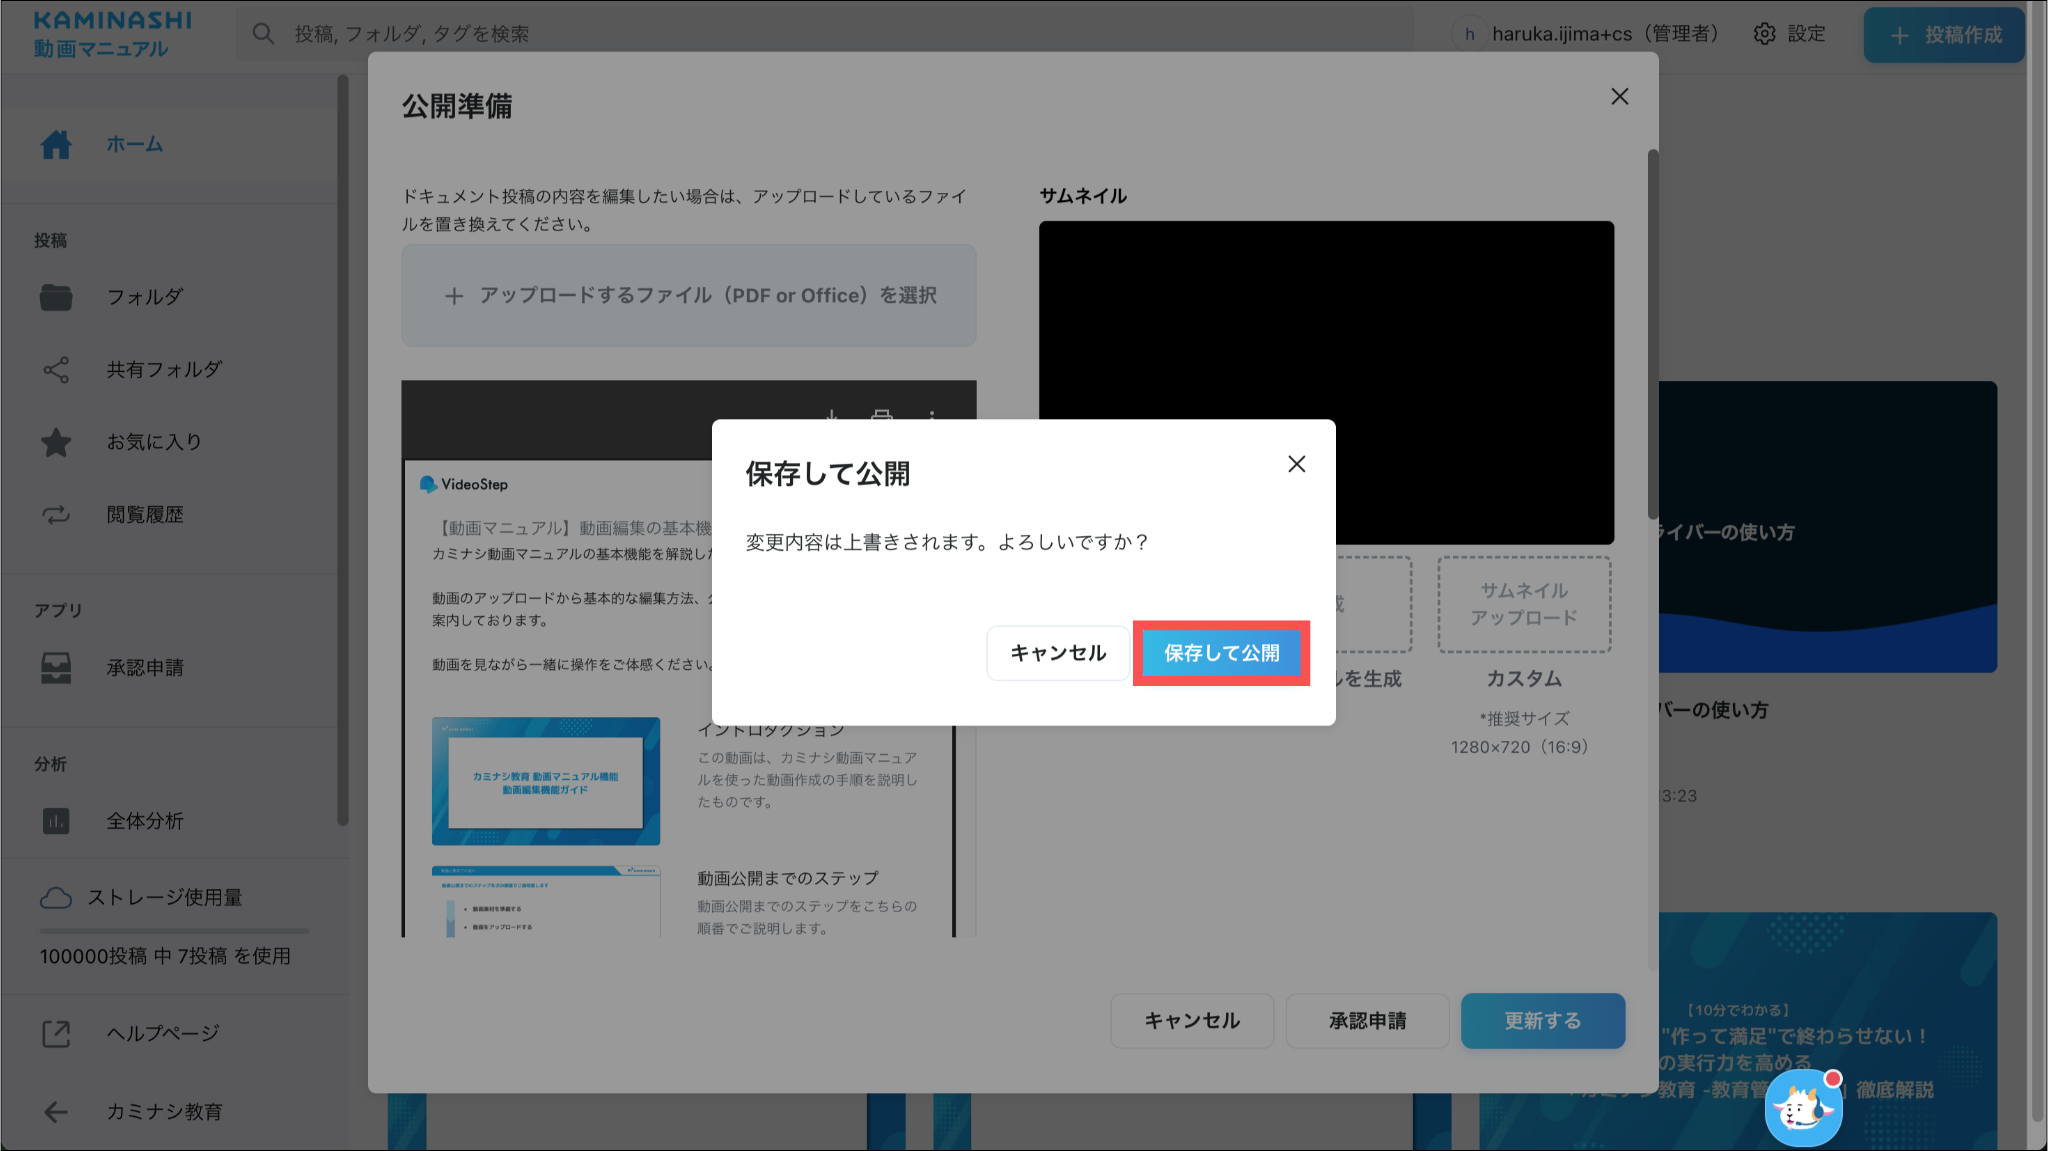
Task: Click サムネイルアップロード dashed box
Action: pyautogui.click(x=1524, y=605)
